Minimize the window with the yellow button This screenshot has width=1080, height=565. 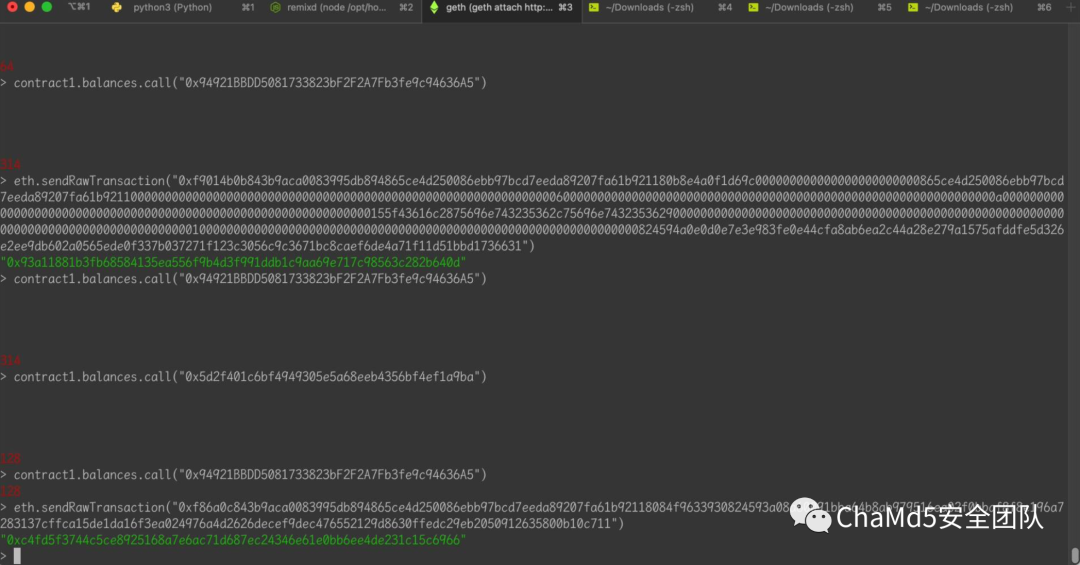(x=29, y=6)
